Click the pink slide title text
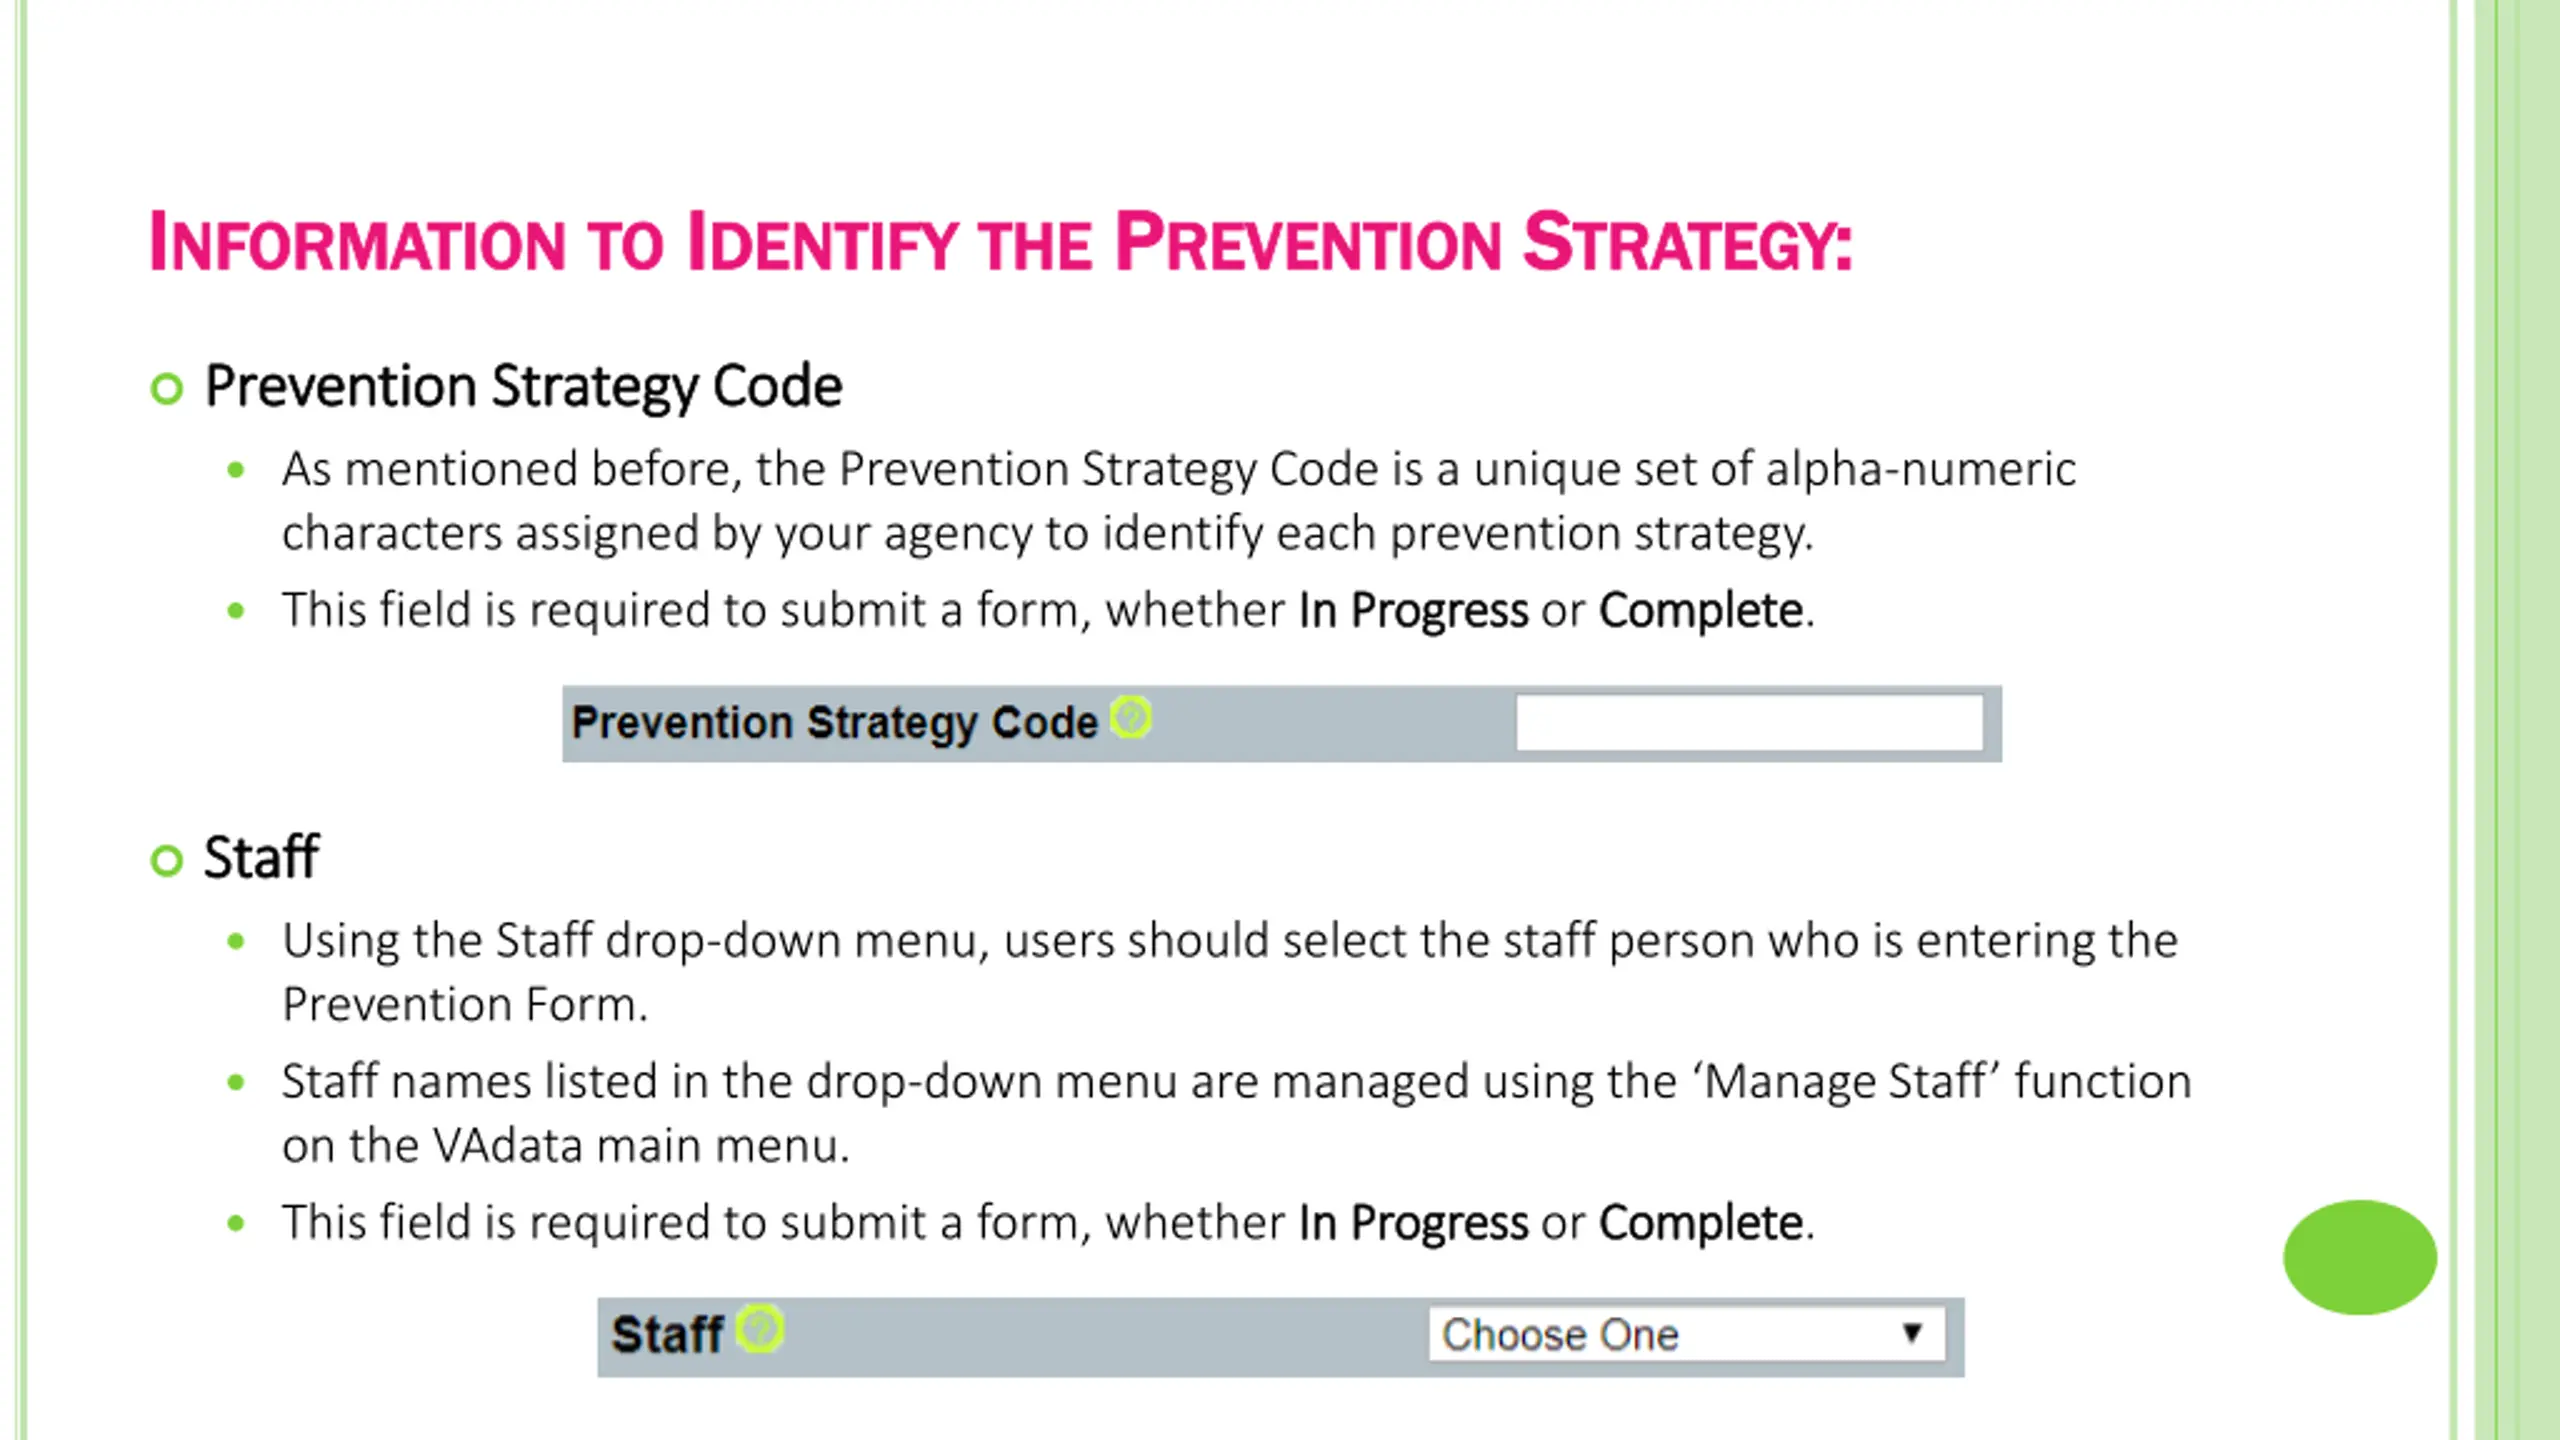Viewport: 2560px width, 1440px height. [x=1000, y=242]
